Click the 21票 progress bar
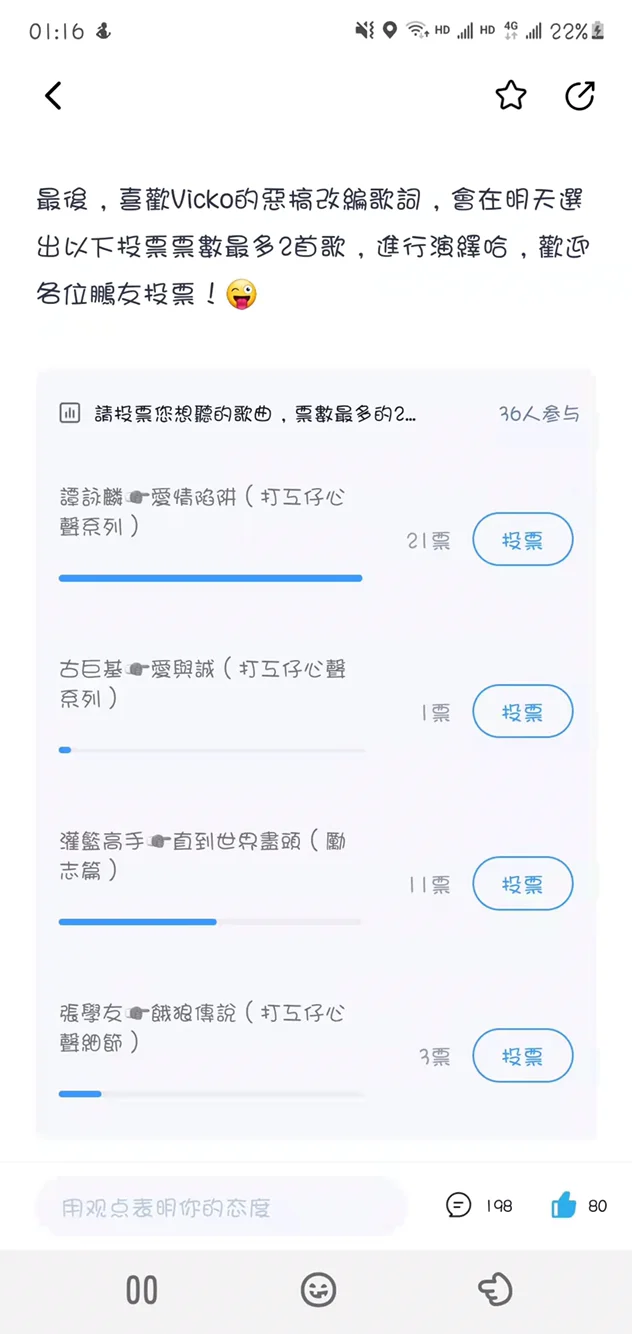Viewport: 632px width, 1334px height. [x=211, y=578]
